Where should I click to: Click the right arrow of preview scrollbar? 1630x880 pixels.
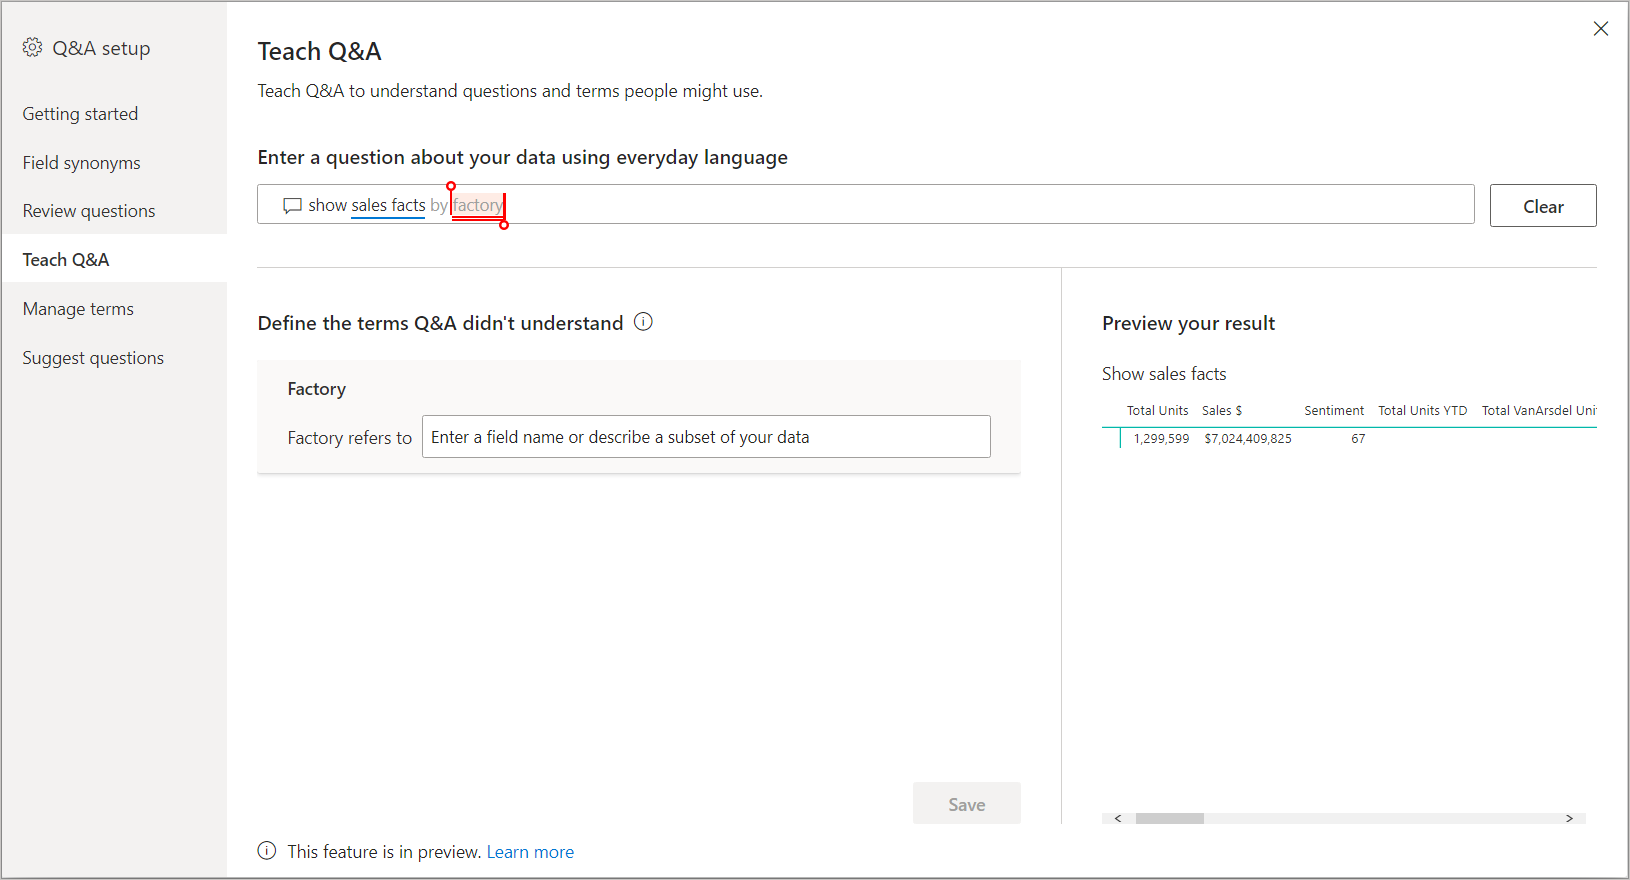point(1569,818)
